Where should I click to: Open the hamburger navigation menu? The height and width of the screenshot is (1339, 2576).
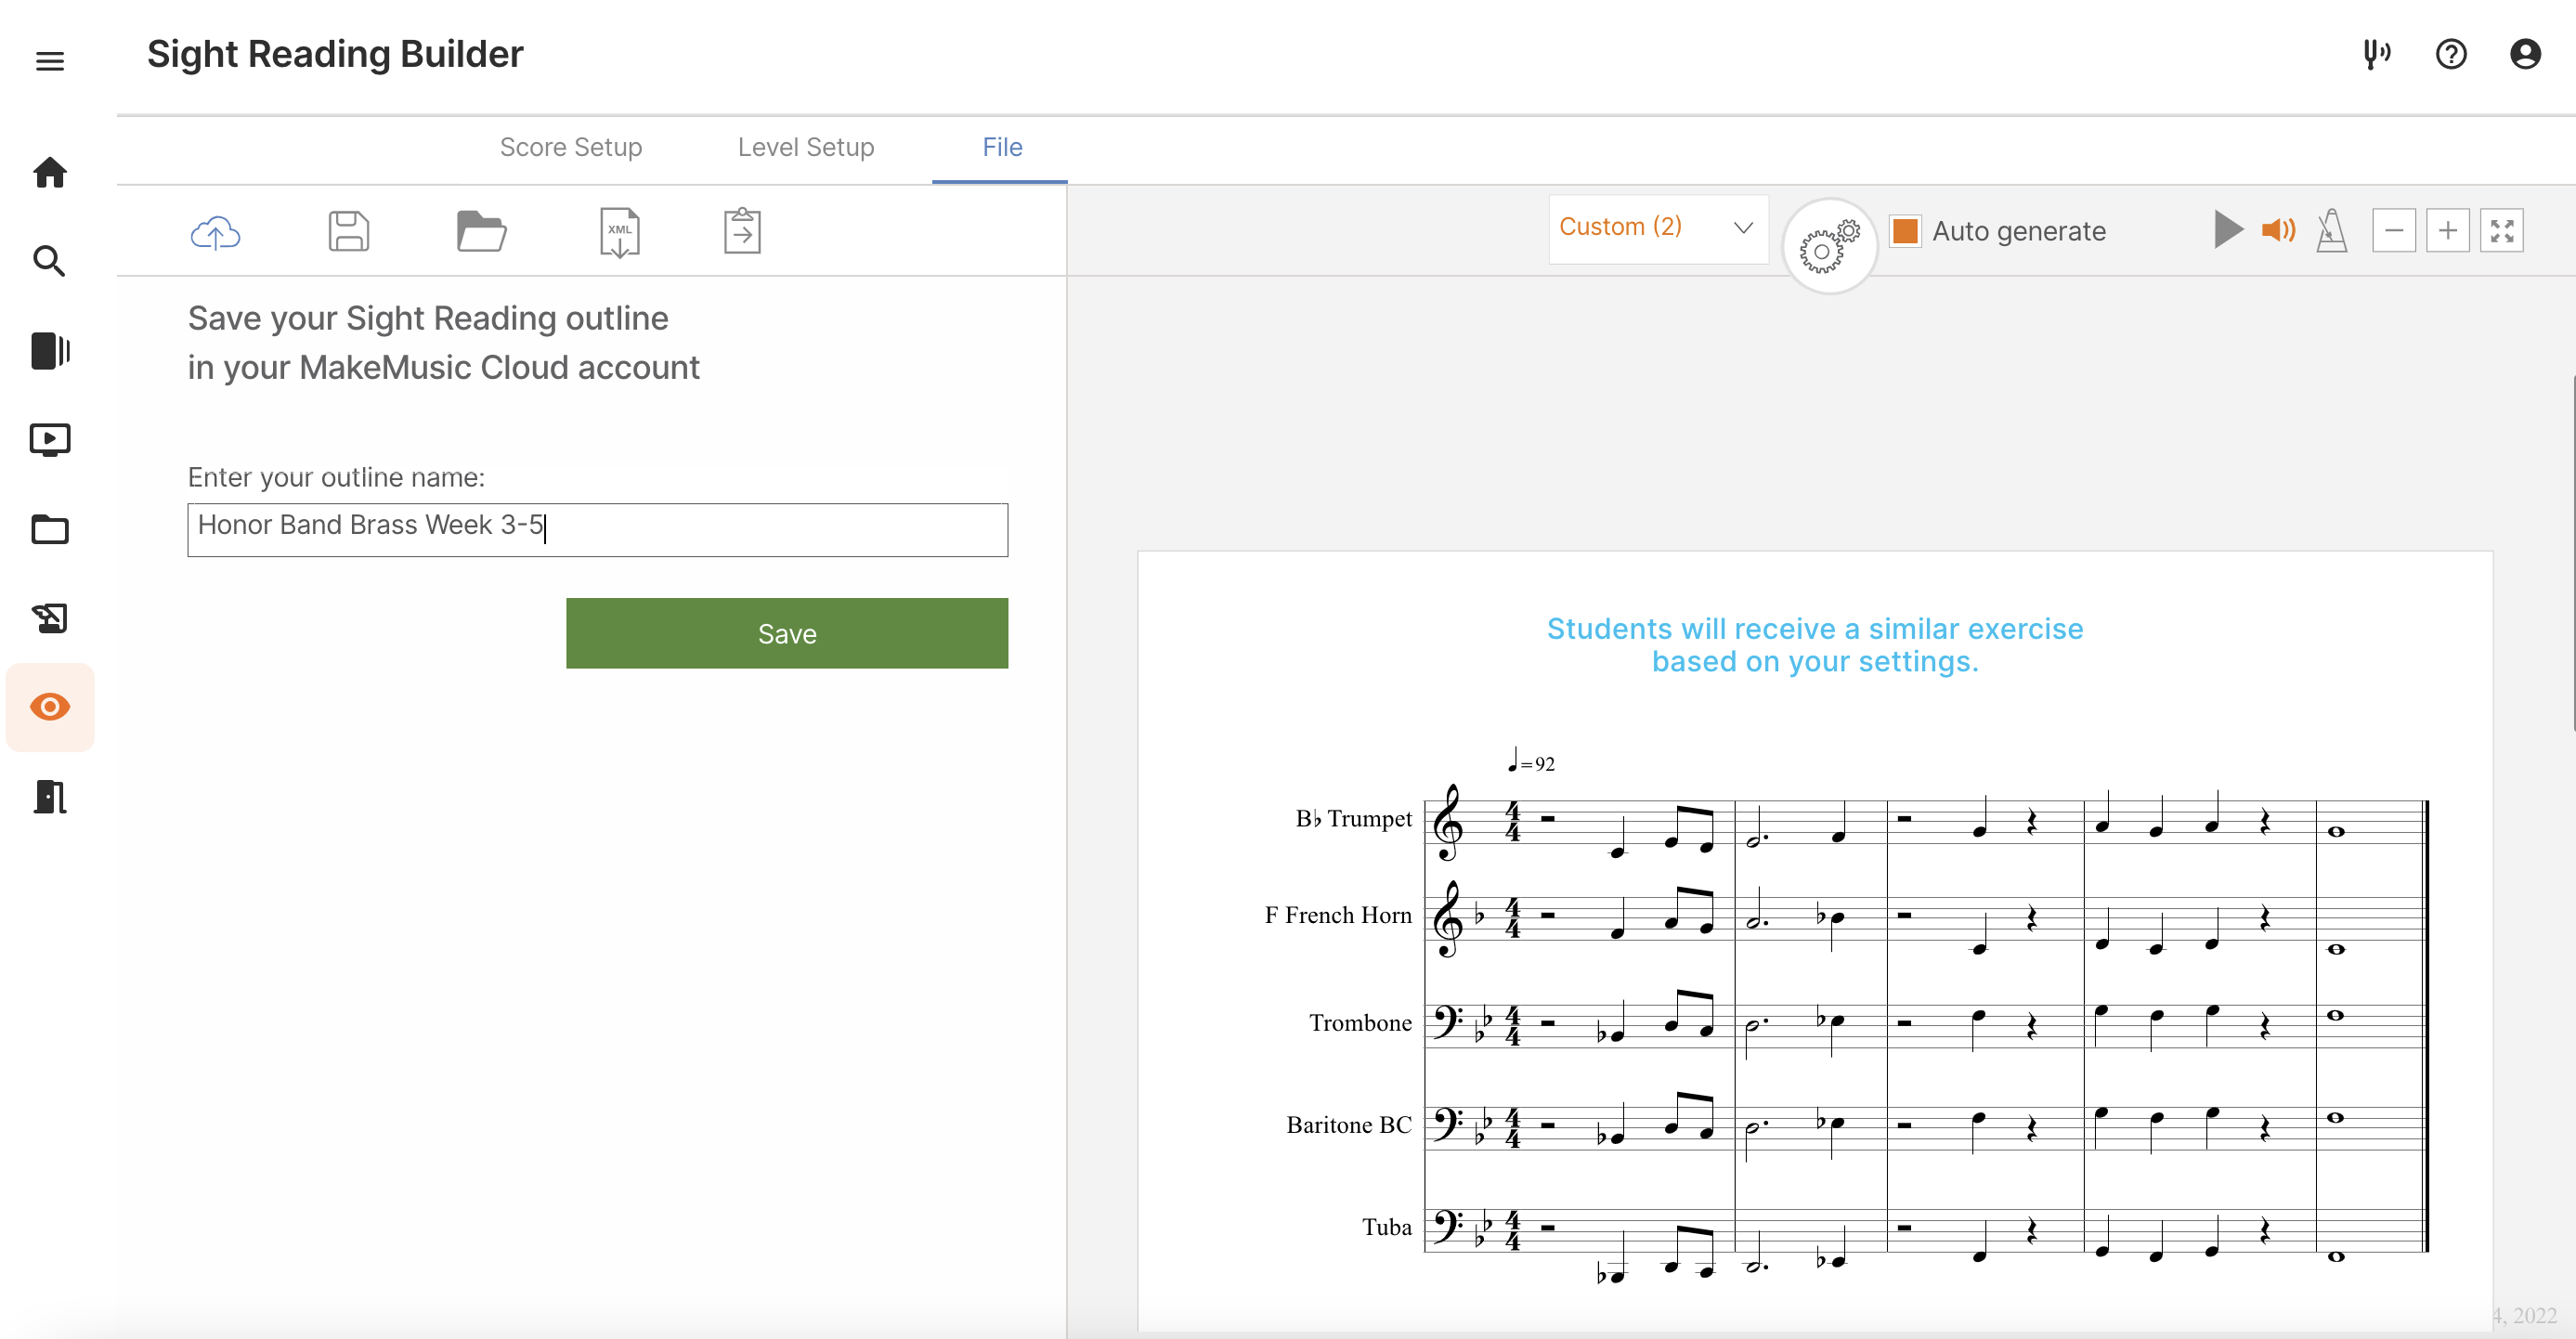[50, 61]
